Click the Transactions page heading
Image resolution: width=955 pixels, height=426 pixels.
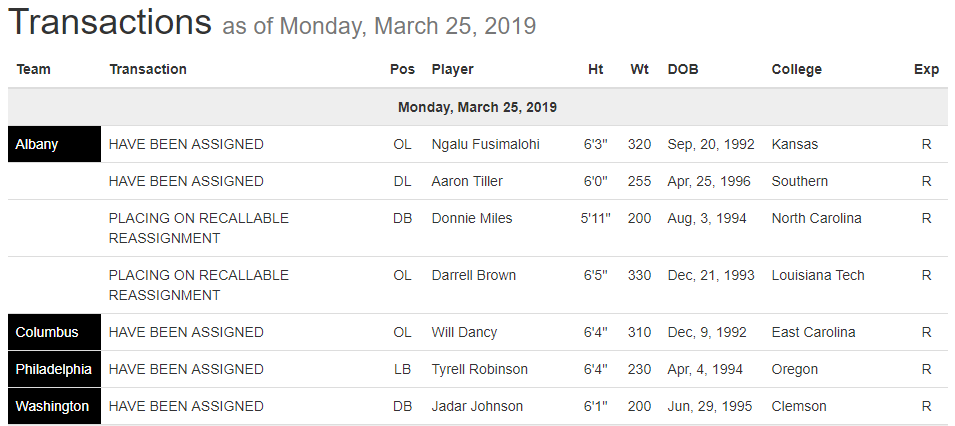110,22
